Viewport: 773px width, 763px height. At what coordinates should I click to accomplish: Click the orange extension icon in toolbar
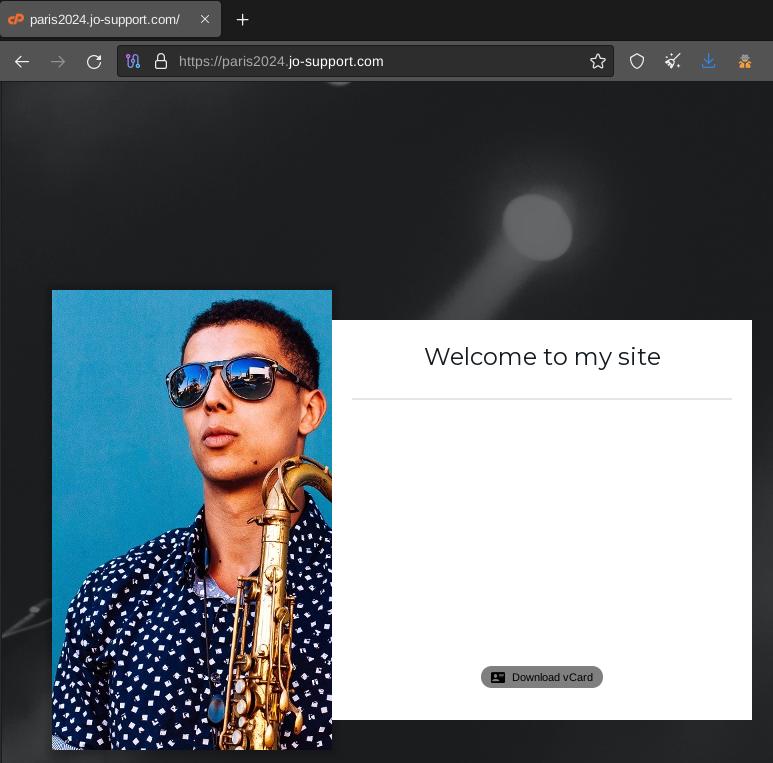(x=745, y=61)
